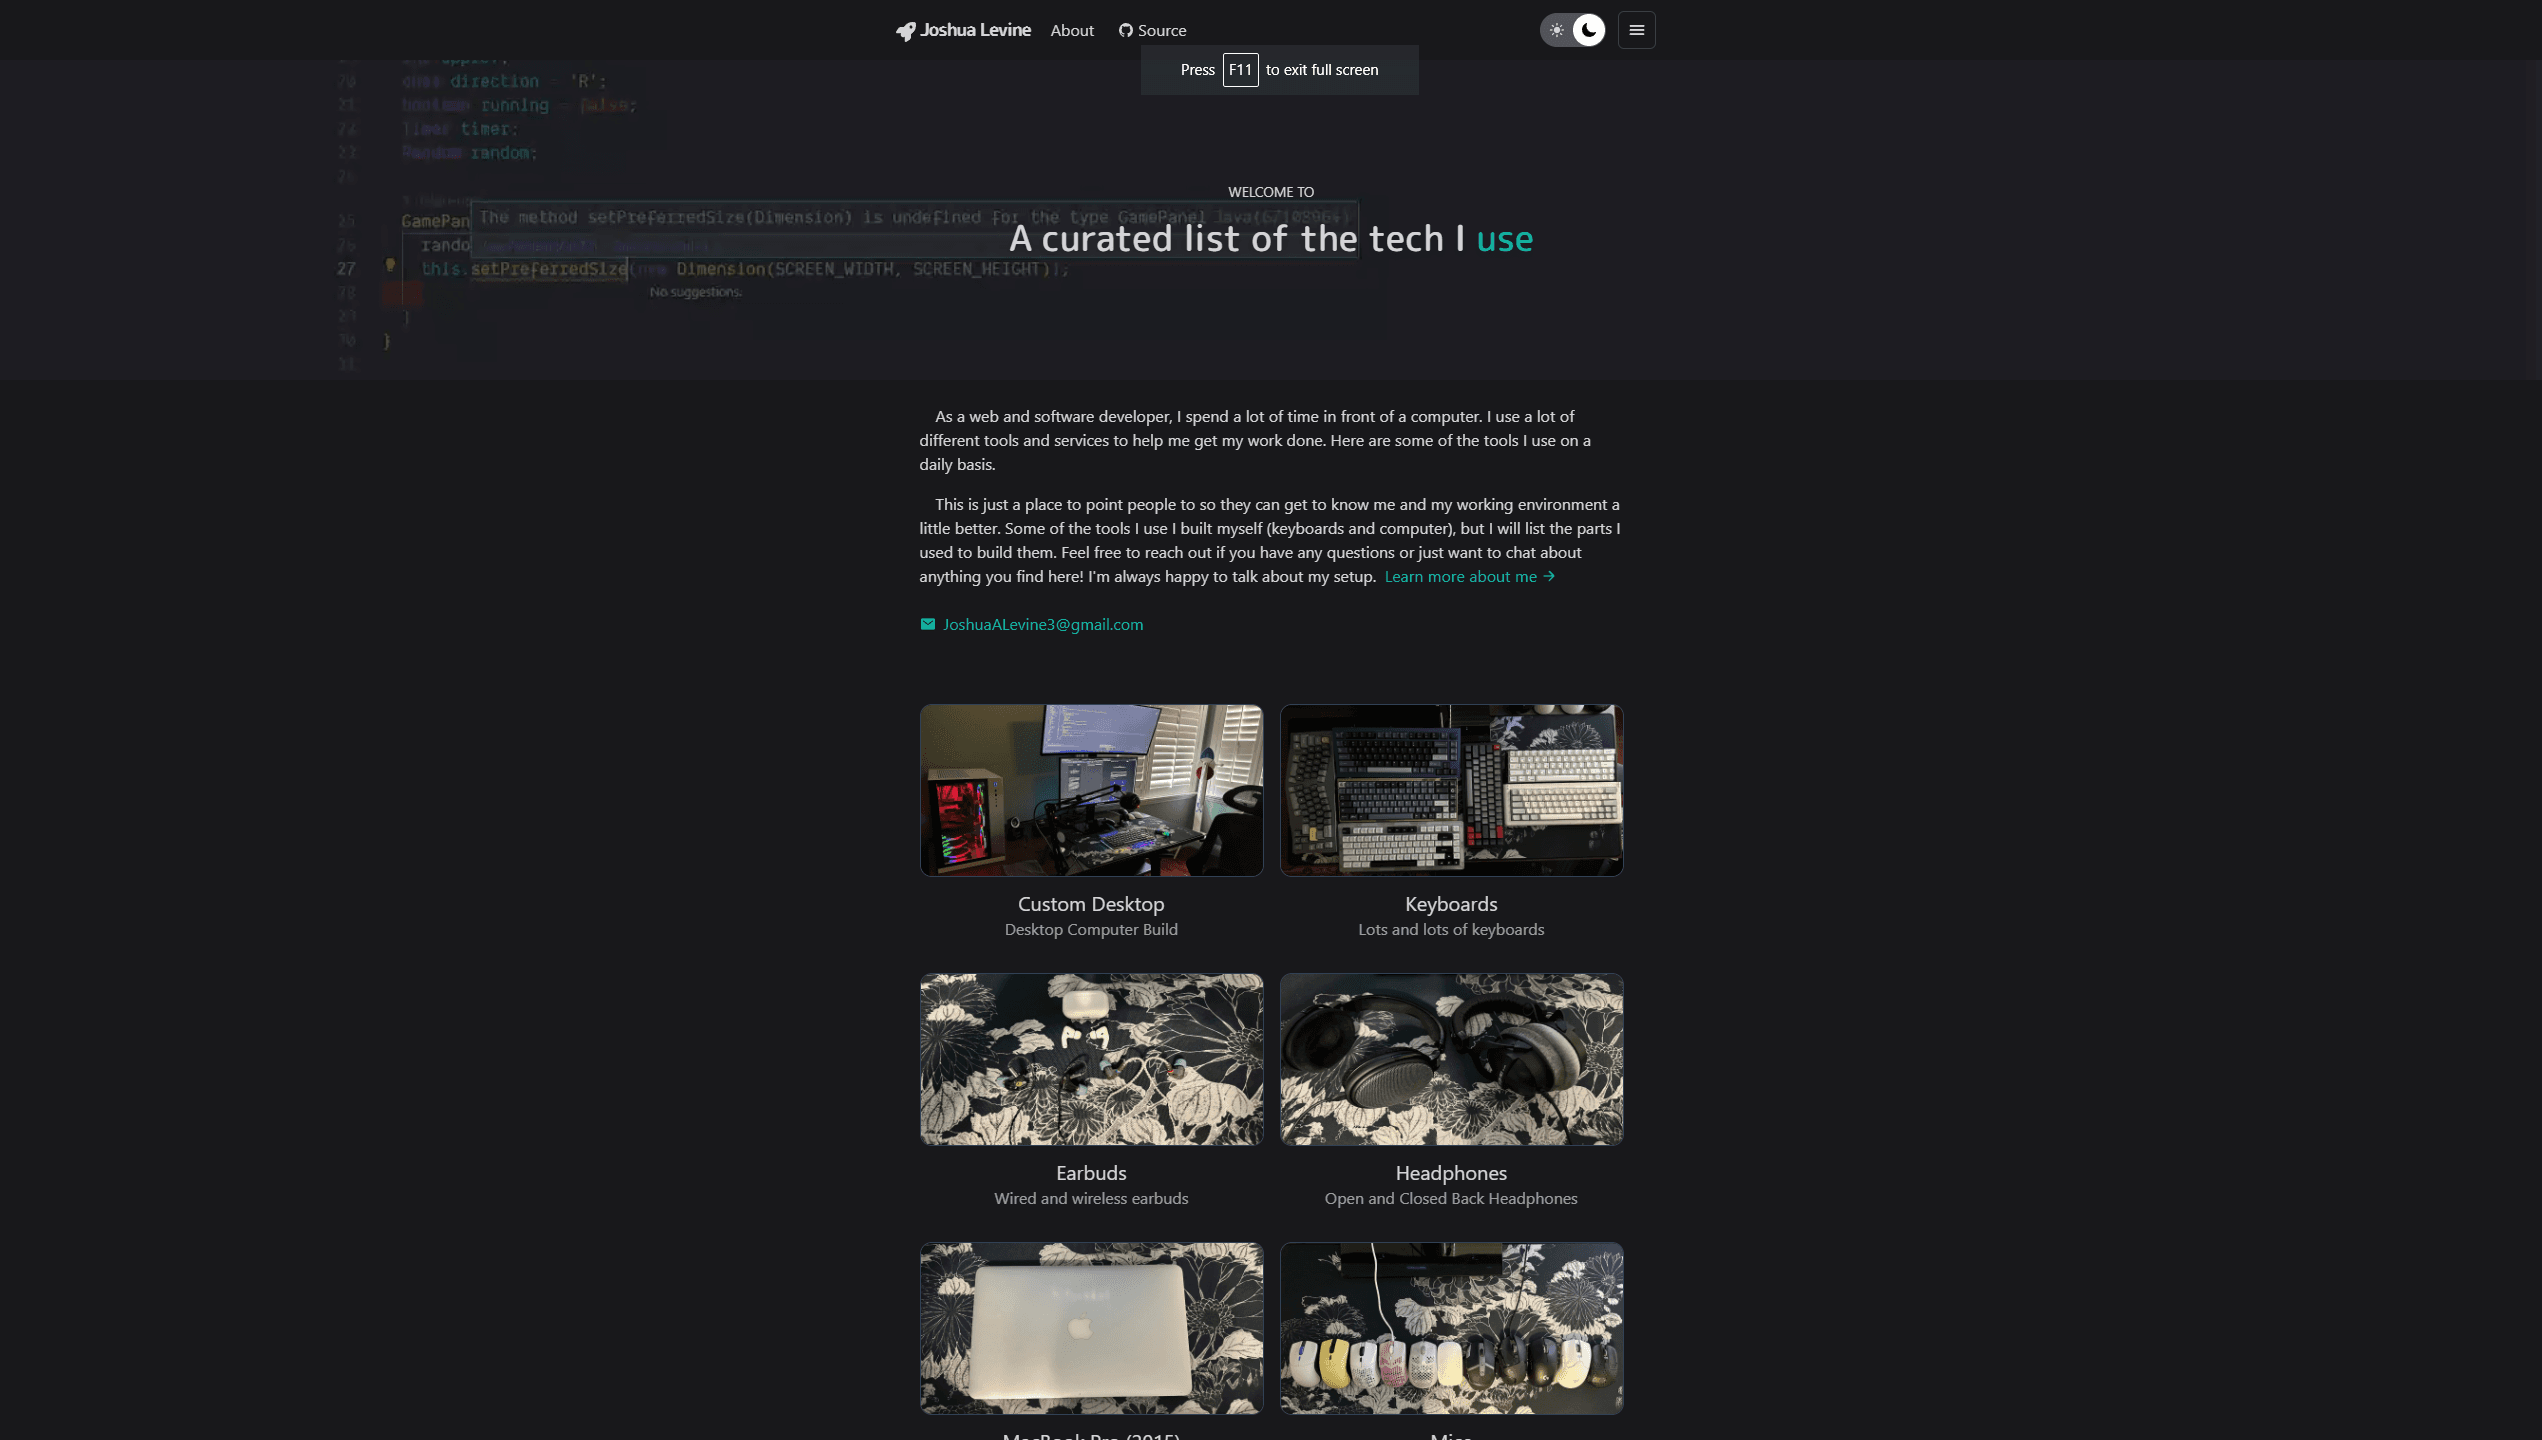Click 'Open and Closed Back Headphones' subtitle
The width and height of the screenshot is (2542, 1440).
click(1451, 1199)
